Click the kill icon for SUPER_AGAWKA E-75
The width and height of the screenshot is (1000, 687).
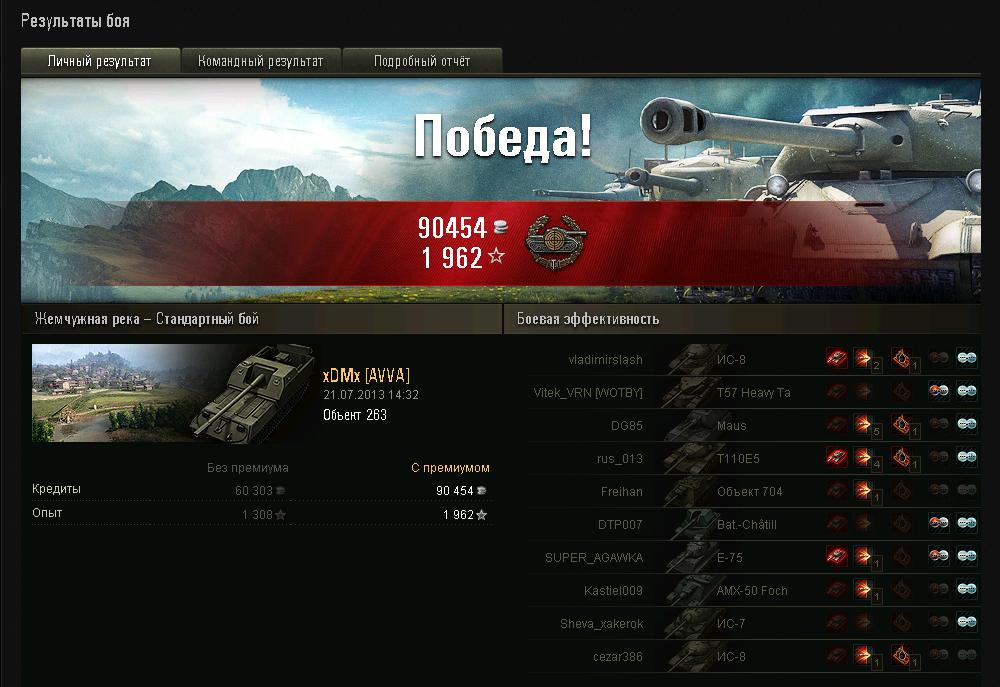click(837, 556)
